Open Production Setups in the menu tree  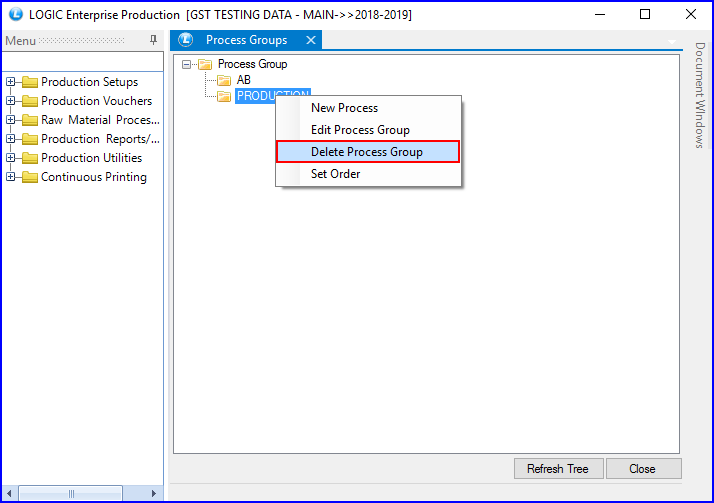click(90, 82)
